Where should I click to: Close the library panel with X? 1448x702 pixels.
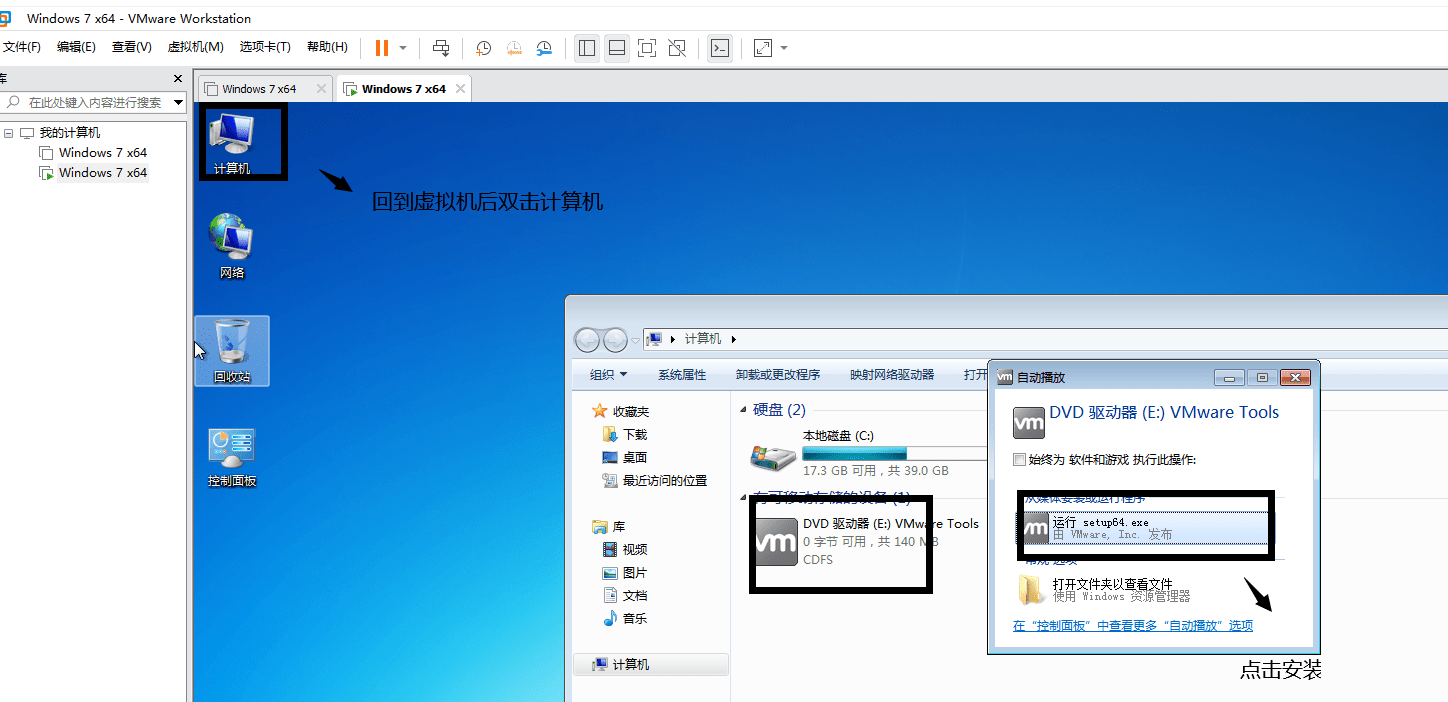point(178,79)
